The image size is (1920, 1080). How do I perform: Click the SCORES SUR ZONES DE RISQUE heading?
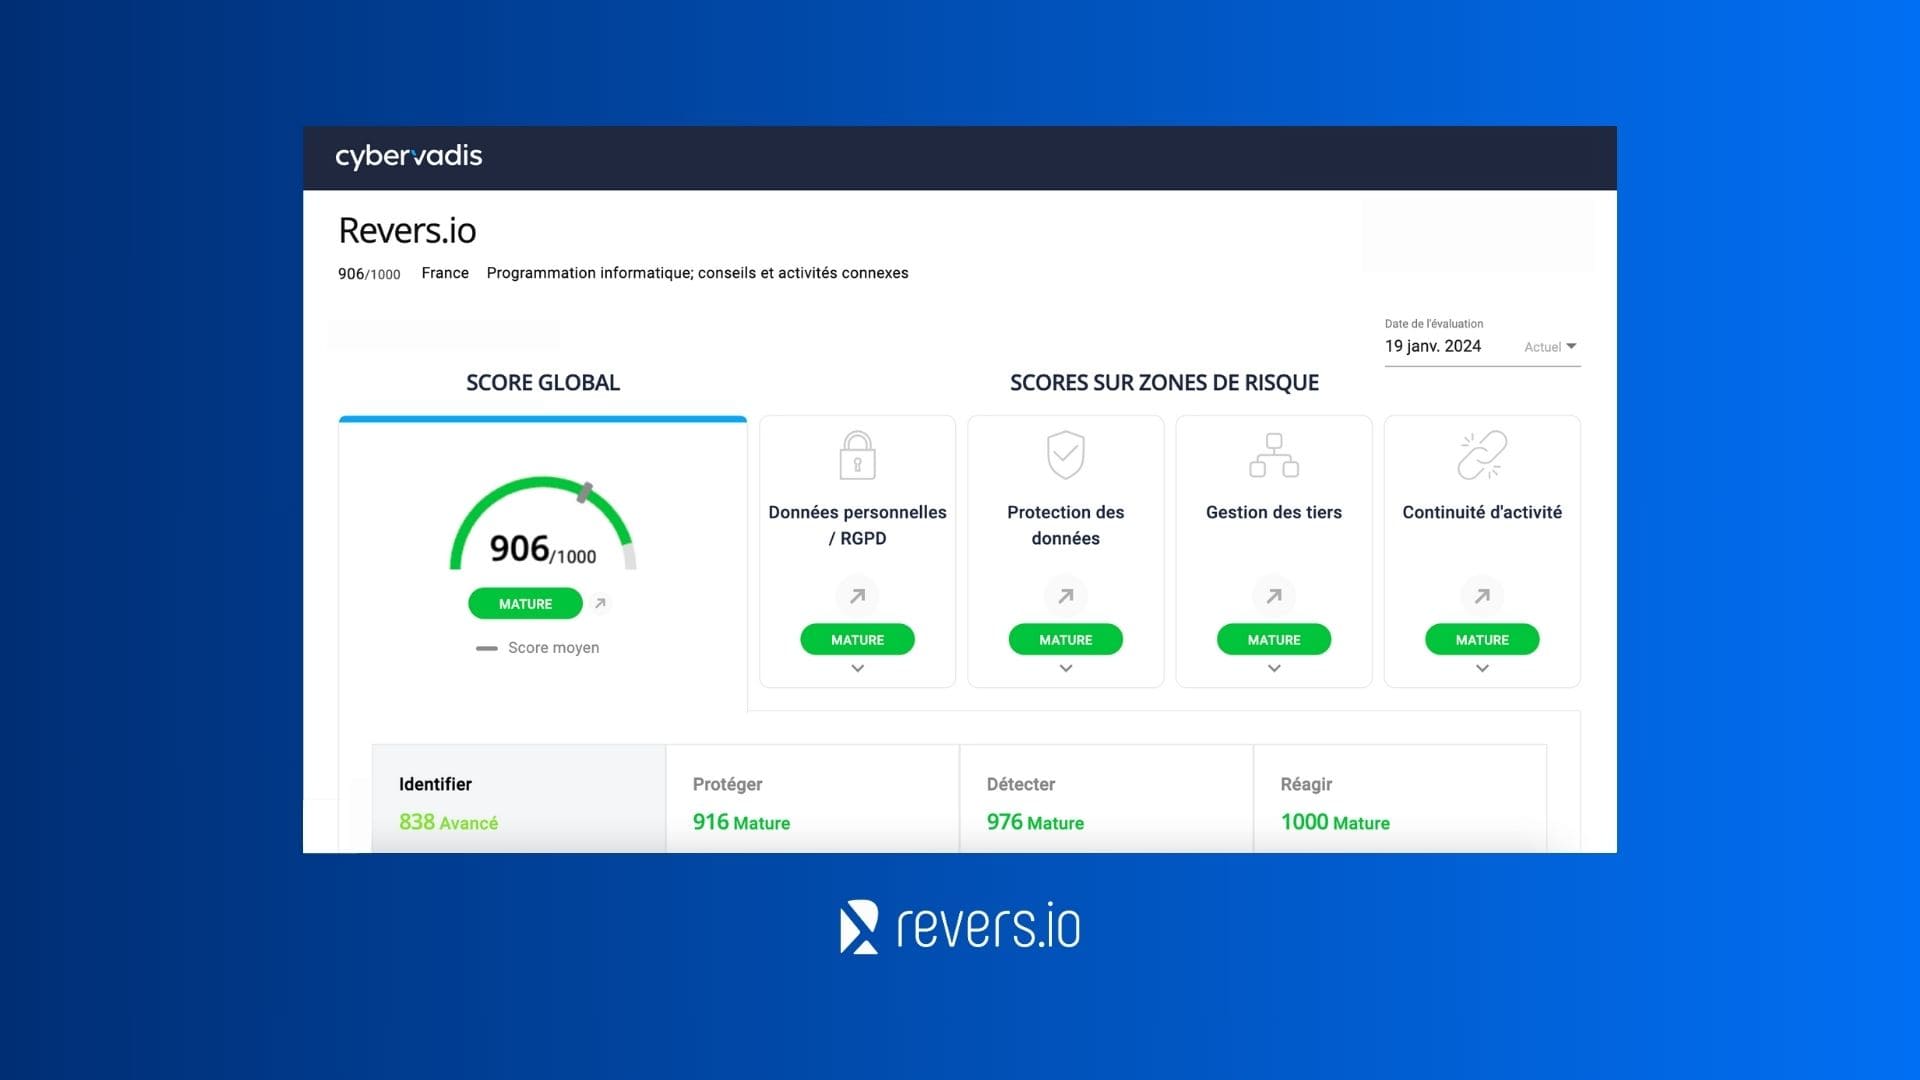tap(1164, 383)
